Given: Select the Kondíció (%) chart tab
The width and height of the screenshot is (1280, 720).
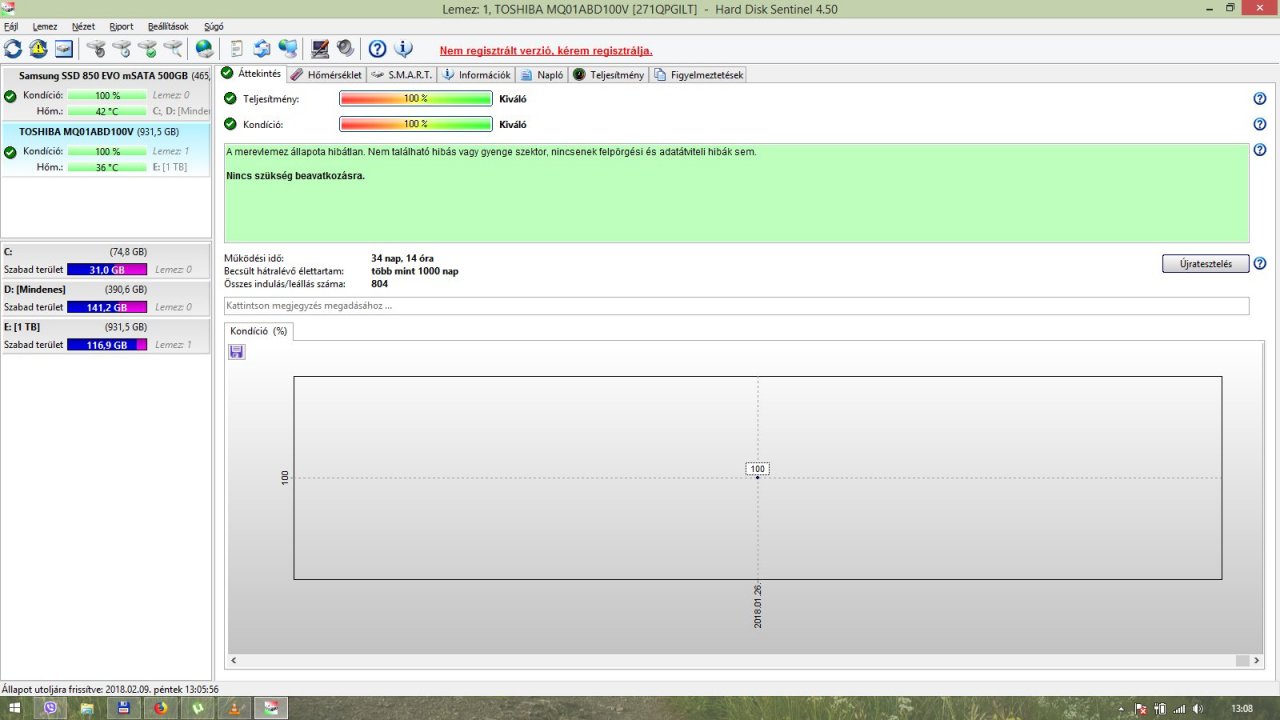Looking at the screenshot, I should (258, 331).
